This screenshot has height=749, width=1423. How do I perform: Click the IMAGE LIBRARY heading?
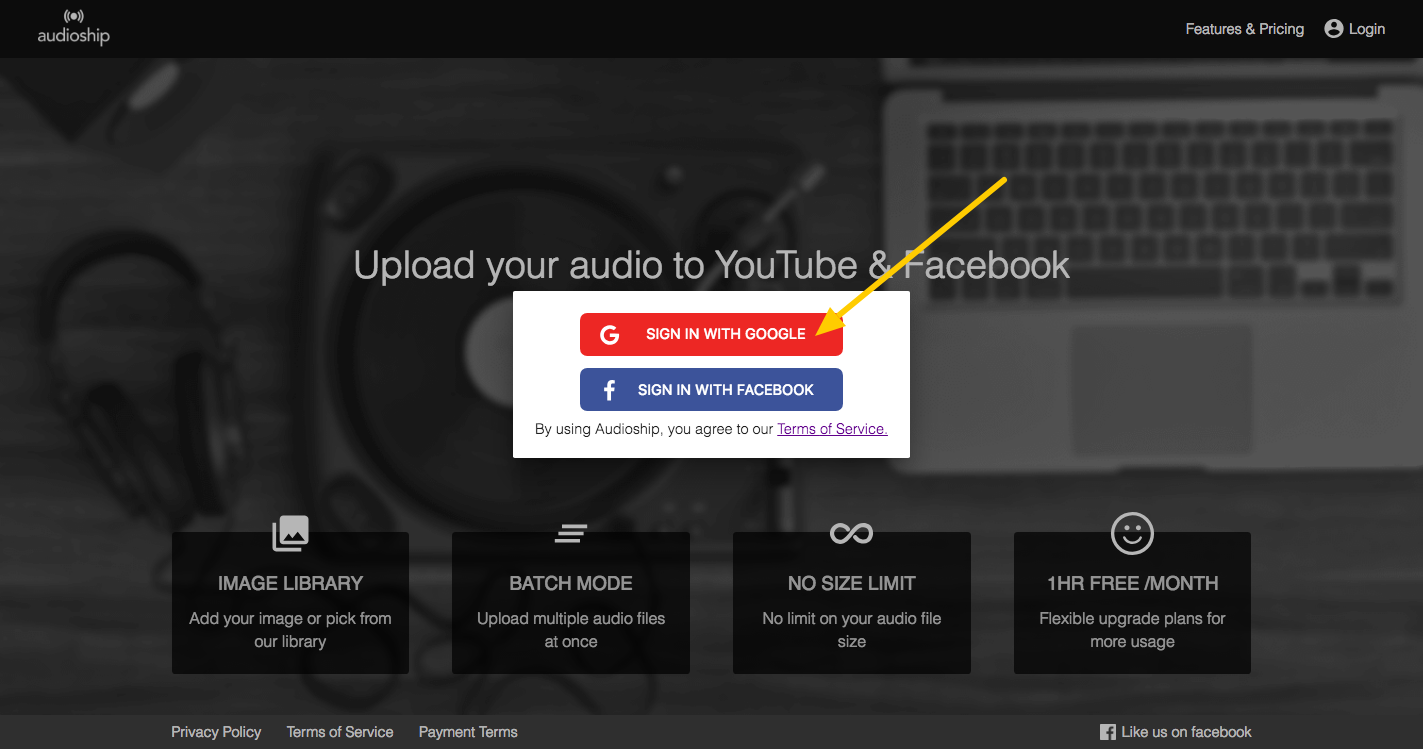[x=290, y=583]
